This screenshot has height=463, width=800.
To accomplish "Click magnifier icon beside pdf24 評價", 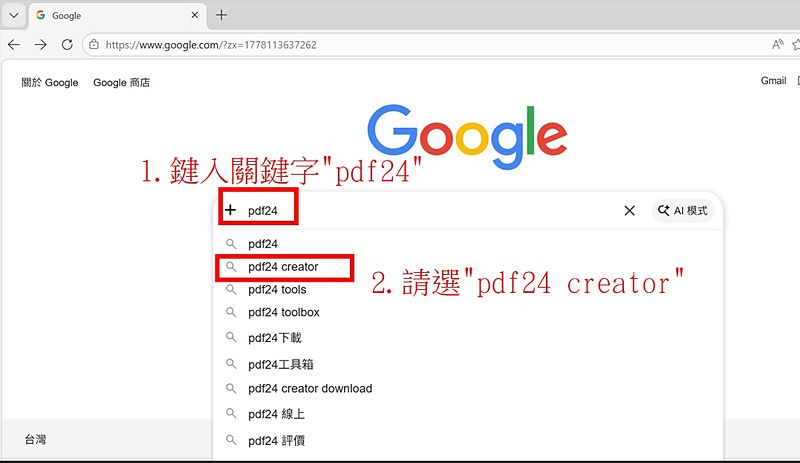I will point(231,440).
